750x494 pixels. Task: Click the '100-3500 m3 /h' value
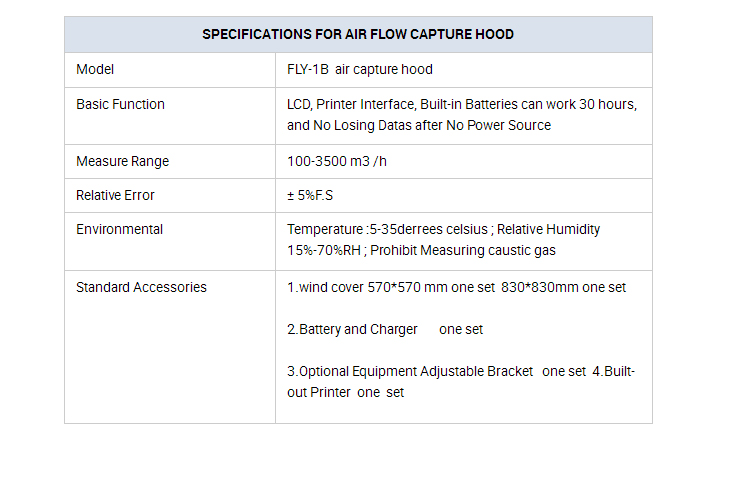(x=337, y=161)
